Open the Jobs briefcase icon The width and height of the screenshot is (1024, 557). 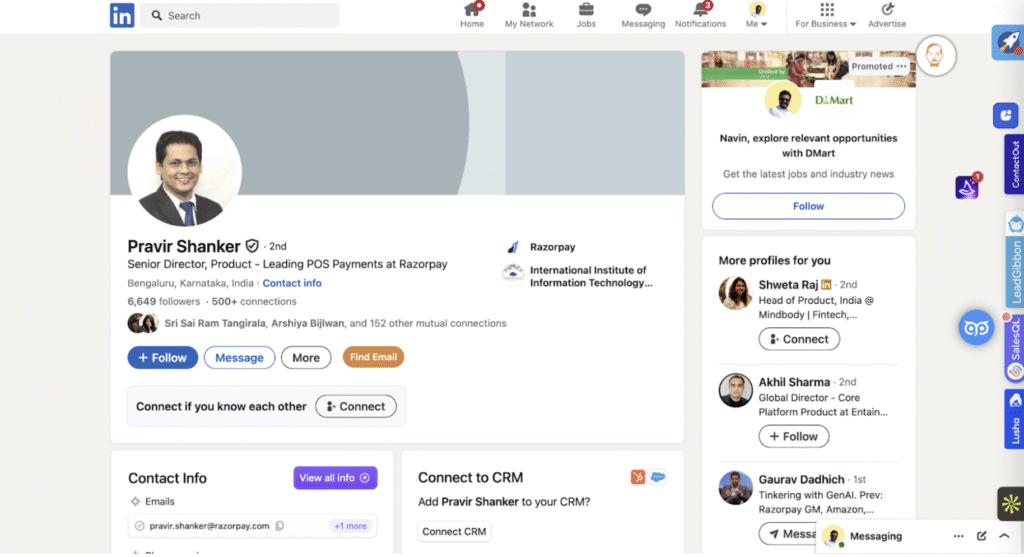pos(586,15)
